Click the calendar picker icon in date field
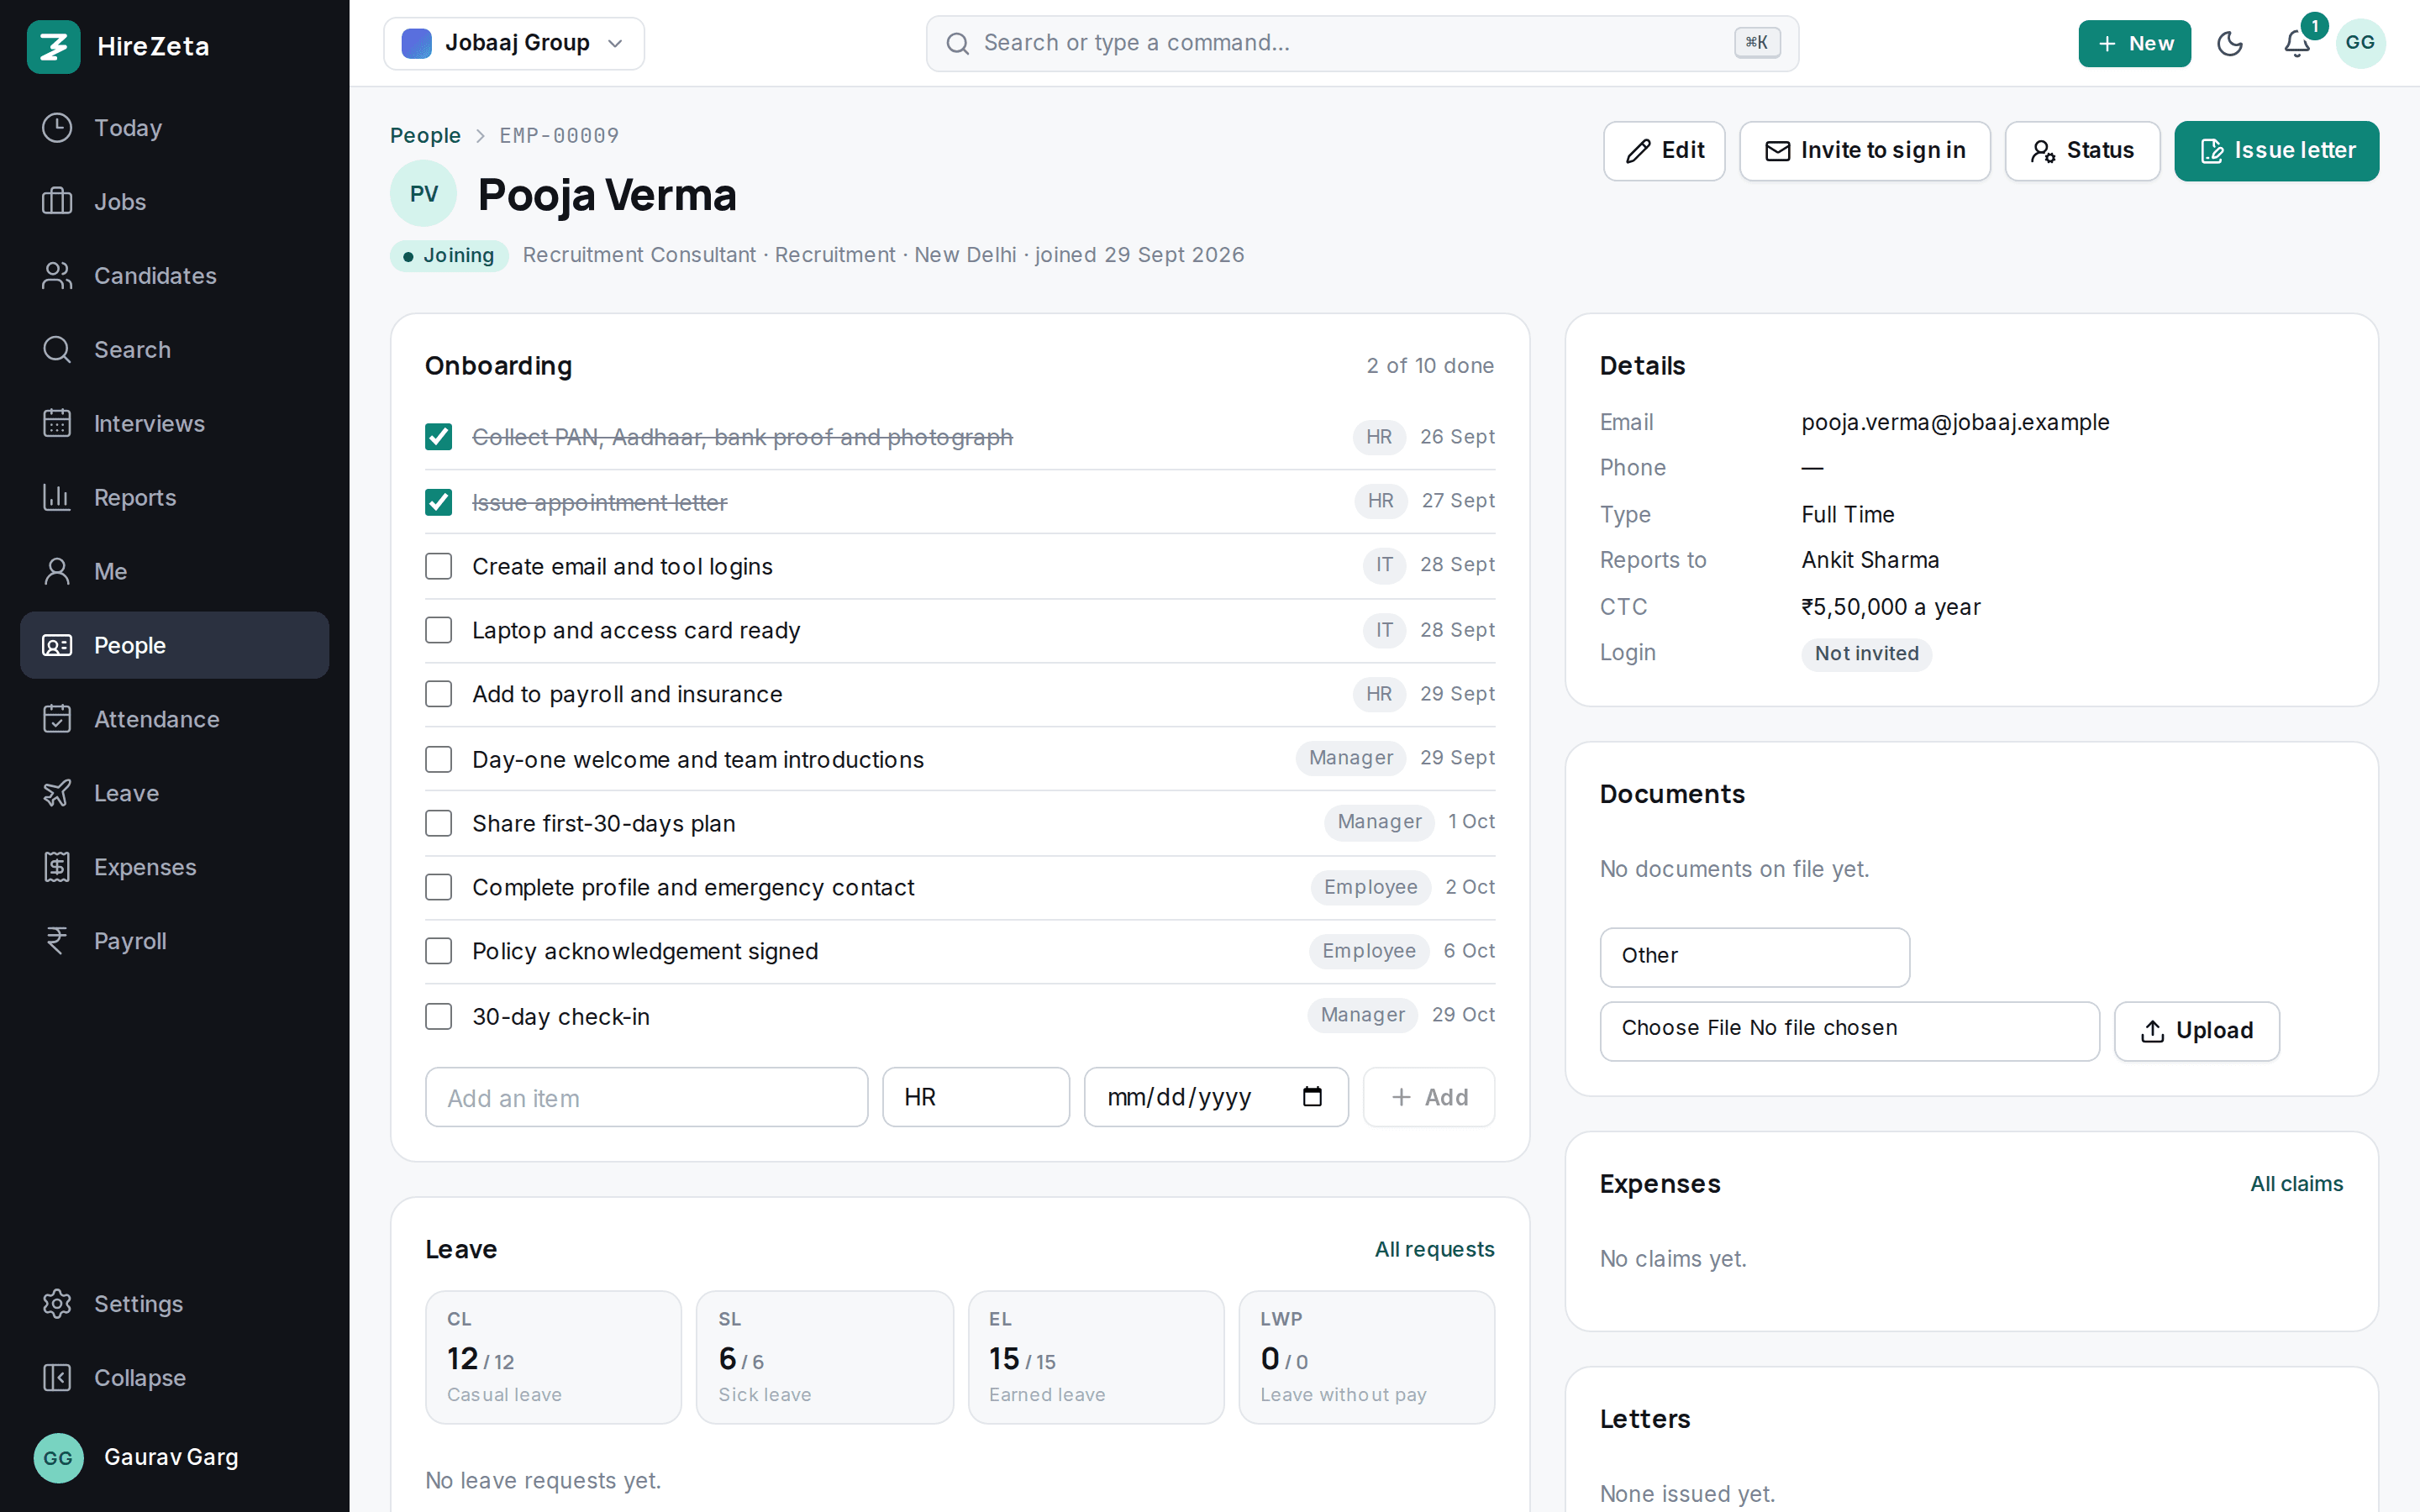Screen dimensions: 2420x1512 pos(1312,1097)
